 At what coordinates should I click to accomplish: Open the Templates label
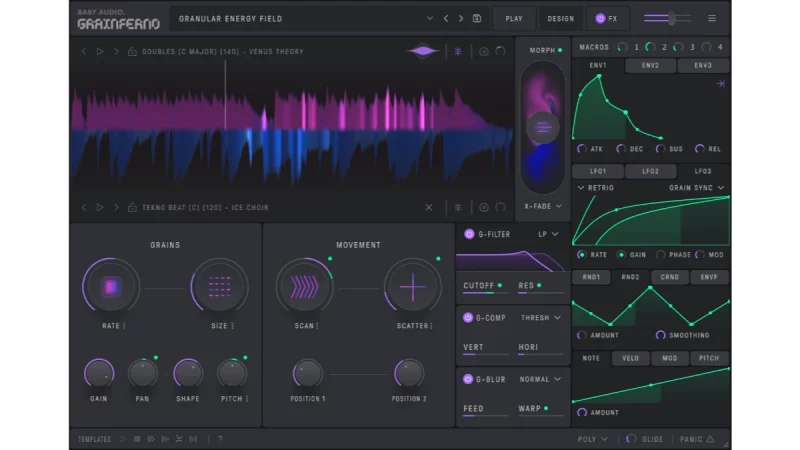94,439
